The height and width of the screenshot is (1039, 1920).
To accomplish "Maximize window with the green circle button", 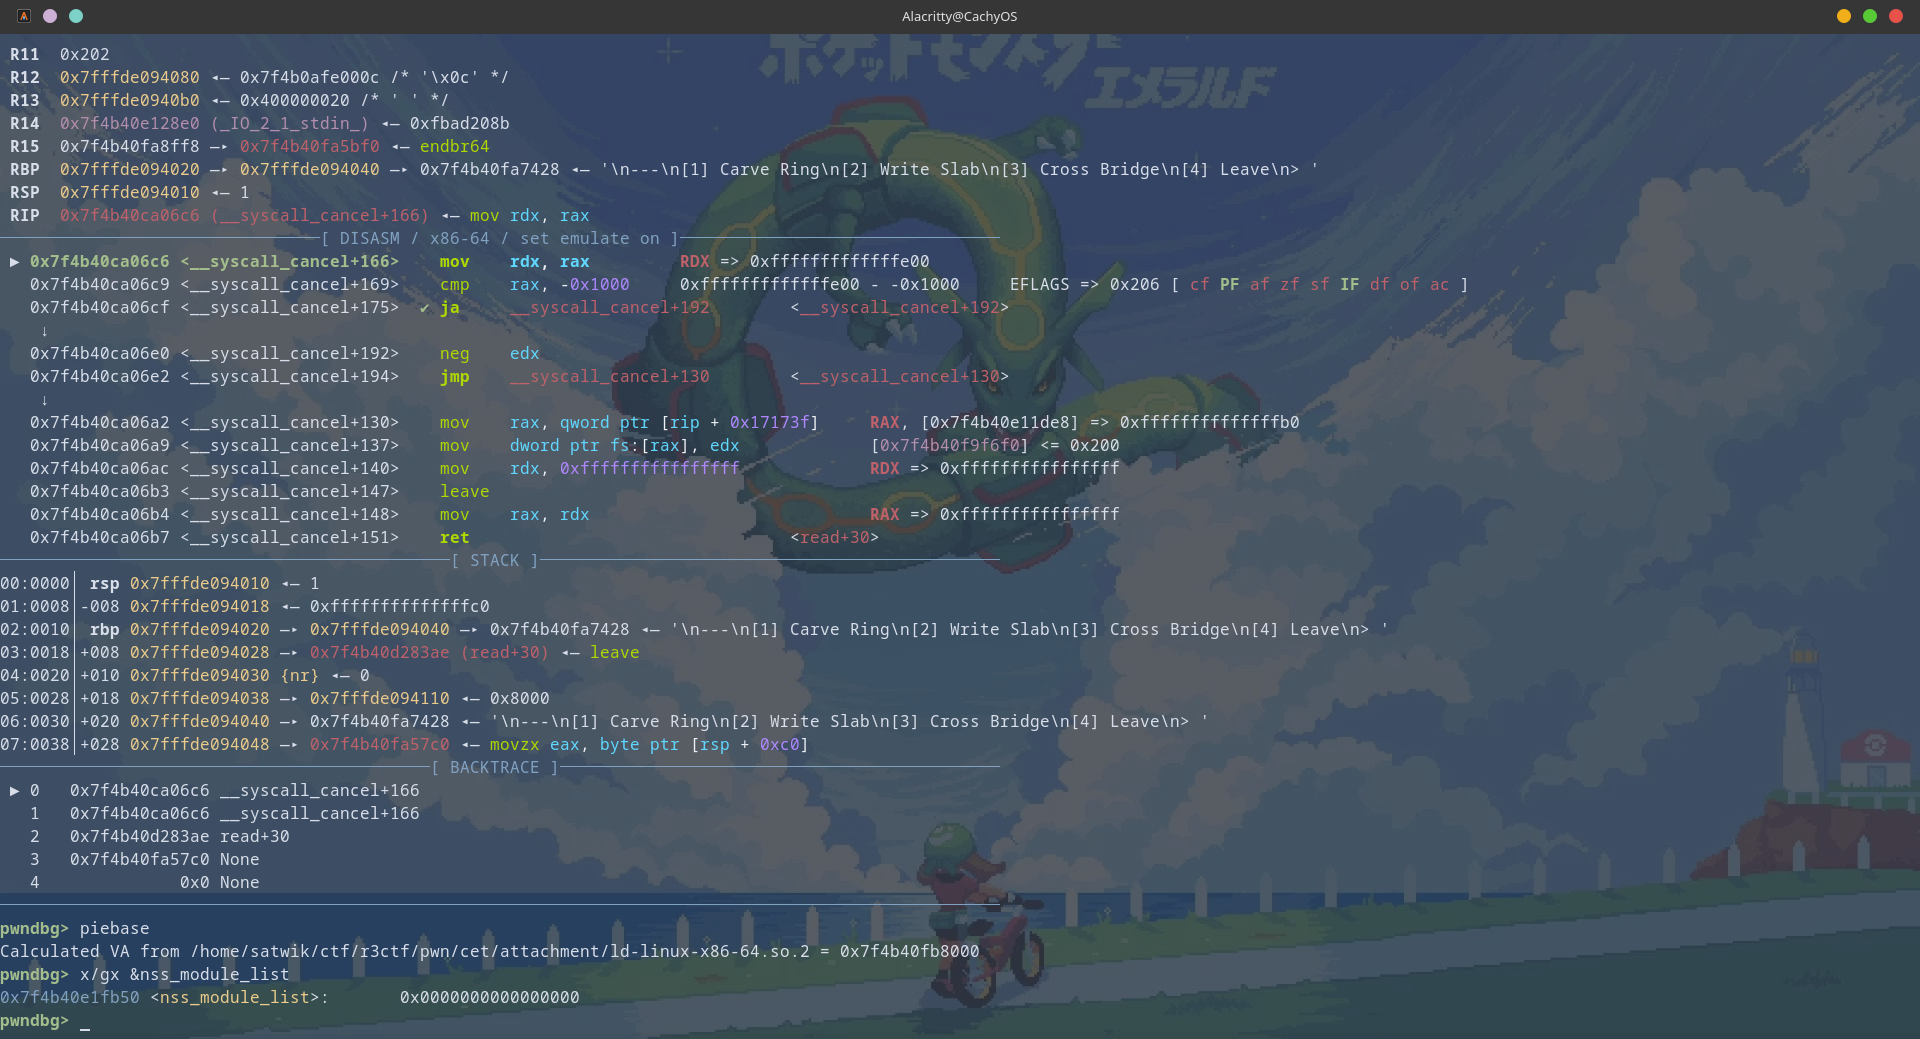I will [x=1870, y=16].
